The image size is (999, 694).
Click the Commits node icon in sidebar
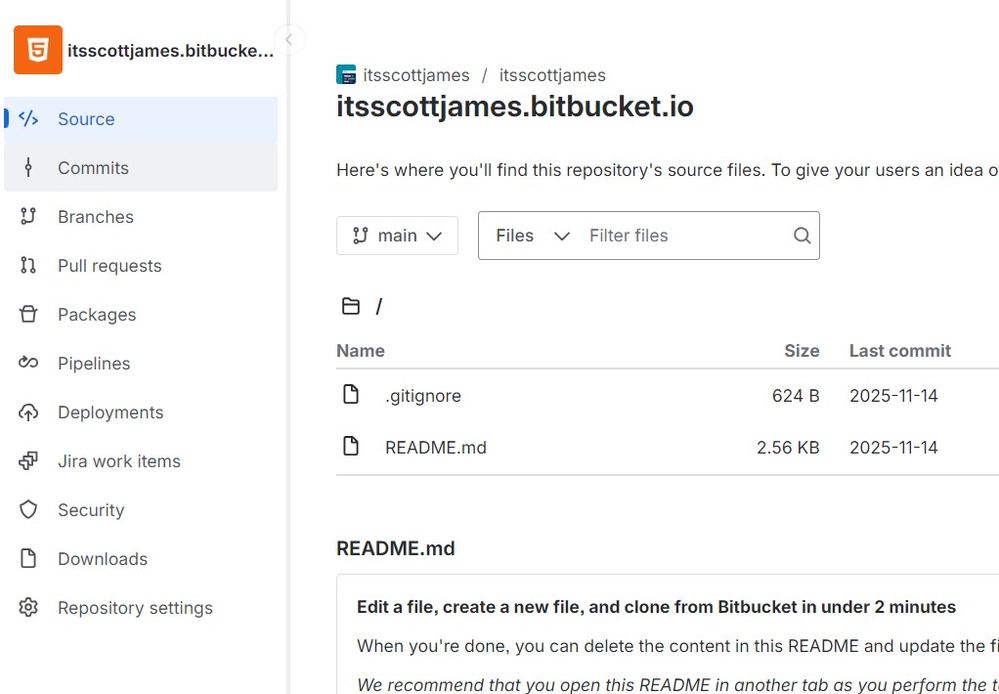point(28,168)
